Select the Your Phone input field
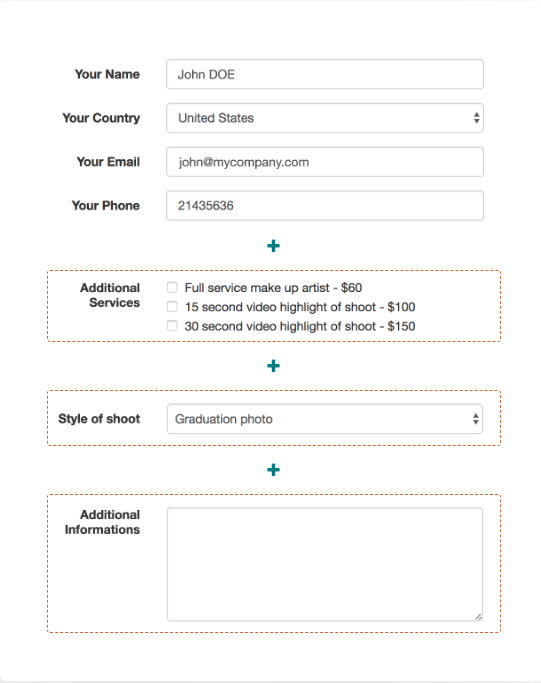 click(x=325, y=206)
